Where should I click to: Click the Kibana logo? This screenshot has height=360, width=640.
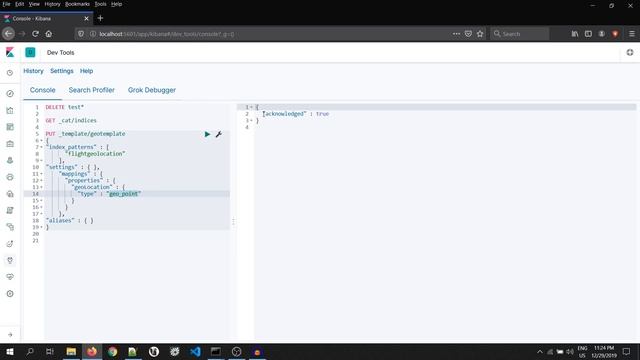pyautogui.click(x=10, y=52)
